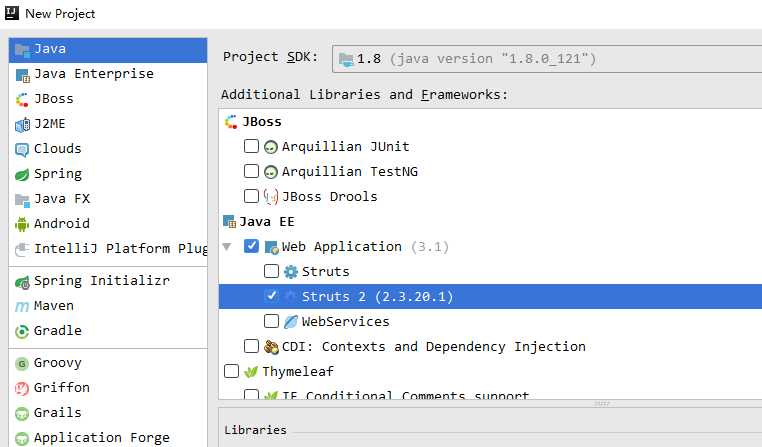Click the Spring leaf icon
762x447 pixels.
22,174
